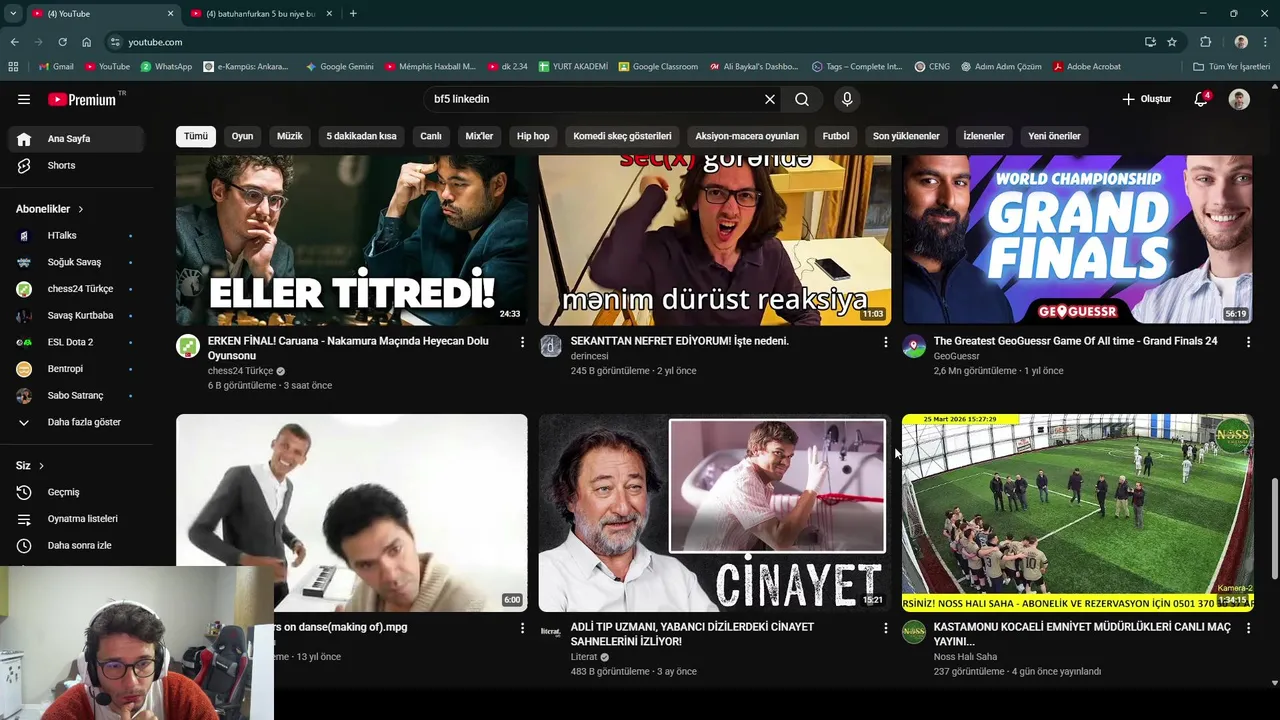Image resolution: width=1280 pixels, height=720 pixels.
Task: Click the Oluştur create button
Action: pyautogui.click(x=1146, y=99)
